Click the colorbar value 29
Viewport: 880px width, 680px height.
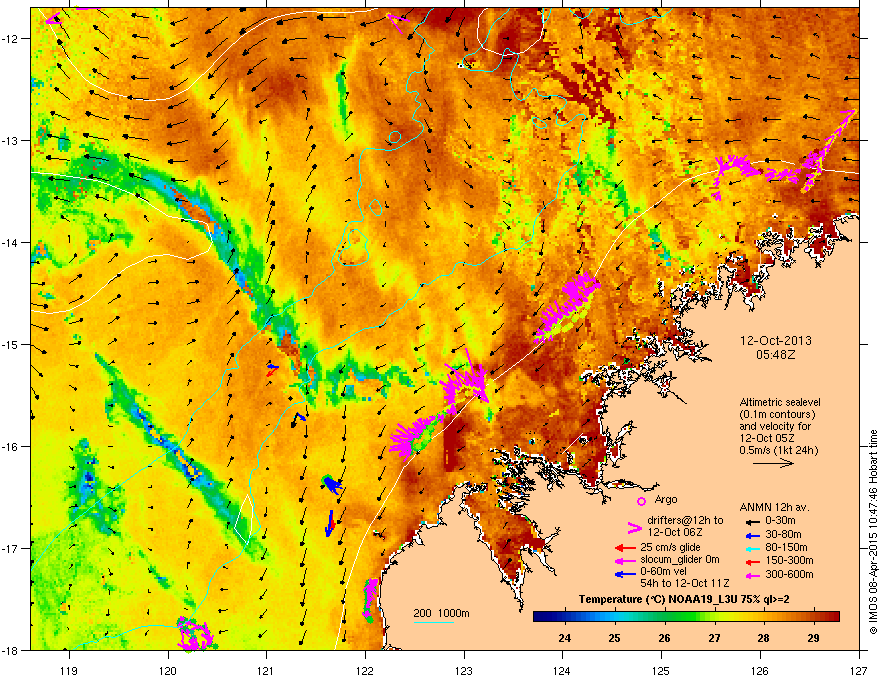click(813, 638)
